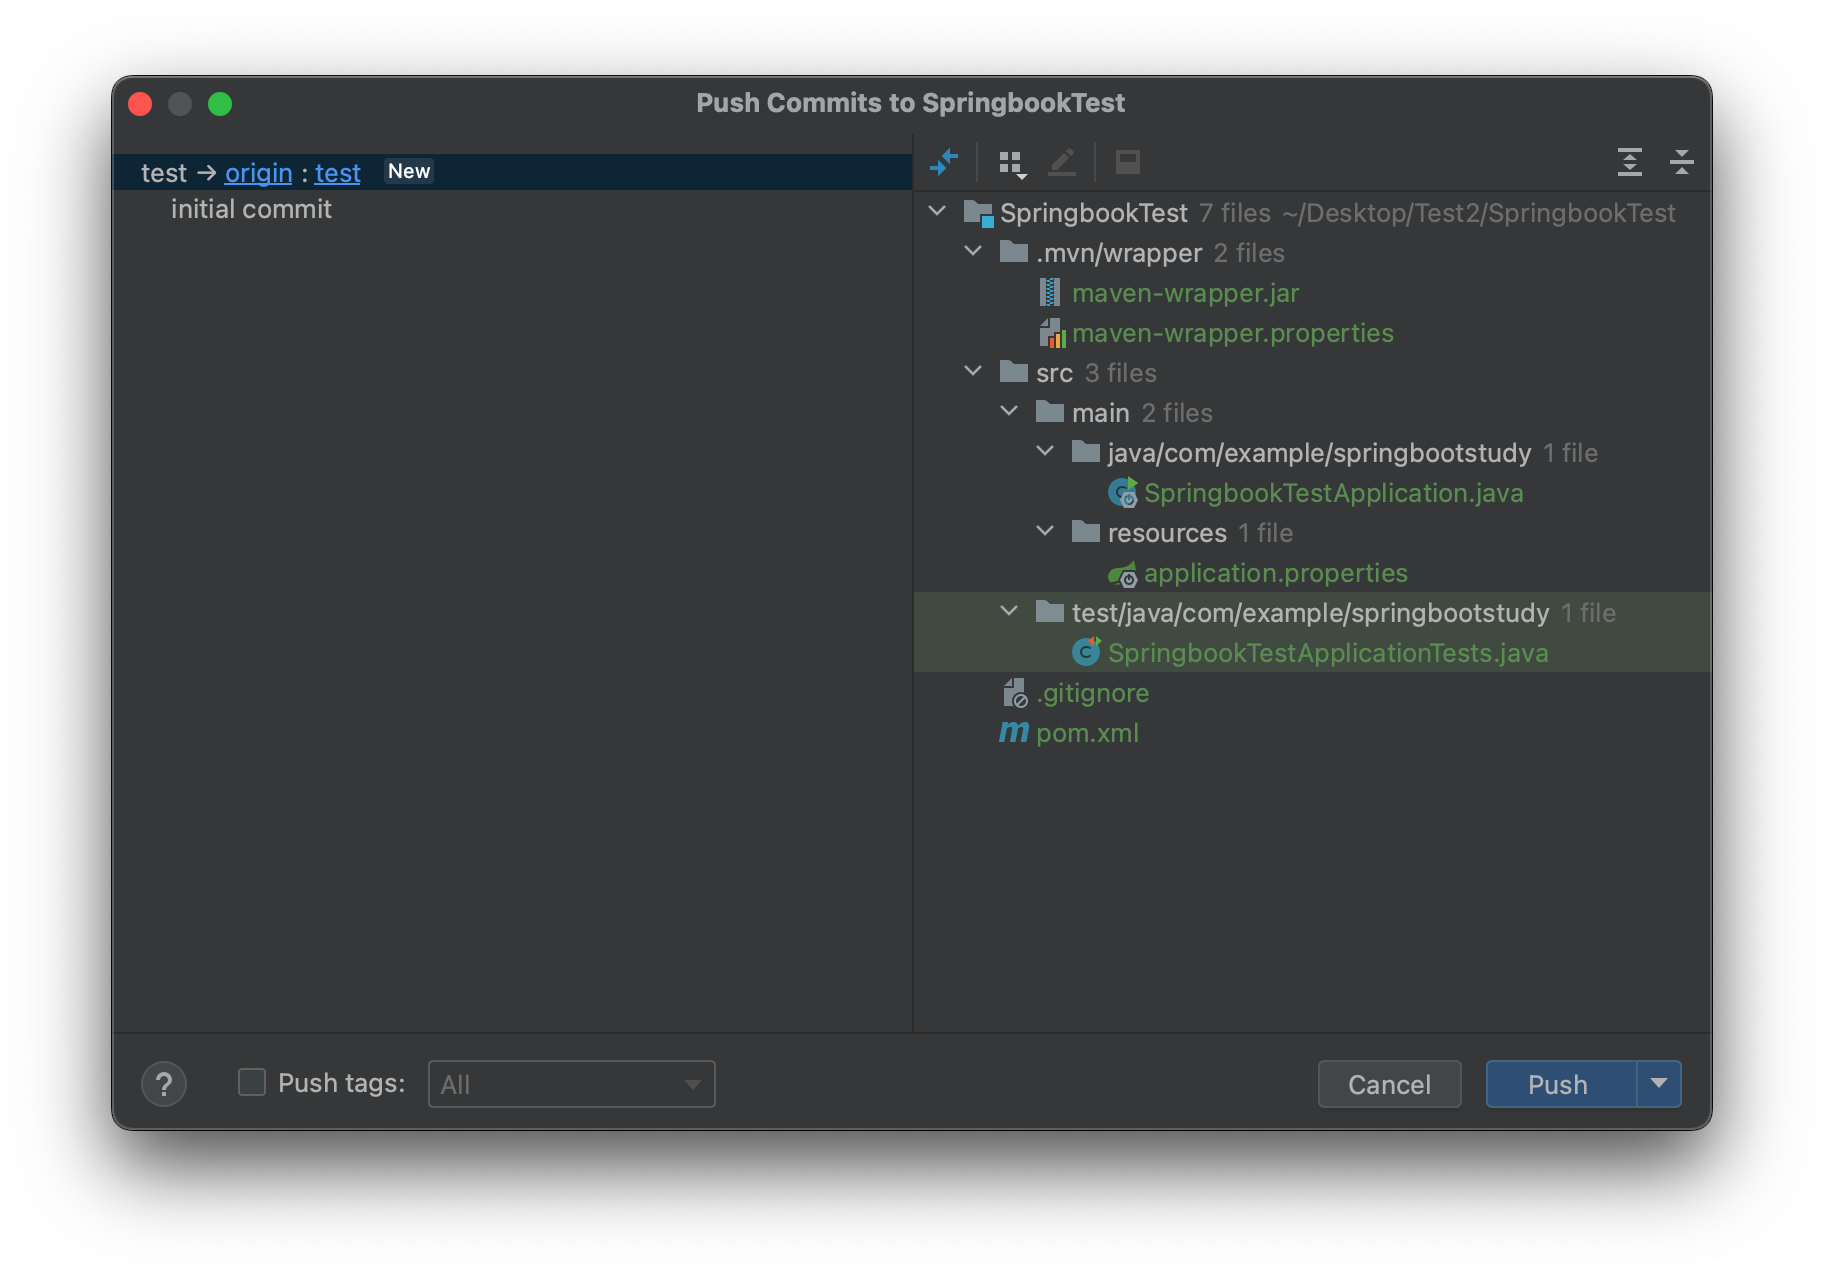The width and height of the screenshot is (1824, 1278).
Task: Click the application.properties Spring leaf icon
Action: pyautogui.click(x=1123, y=574)
